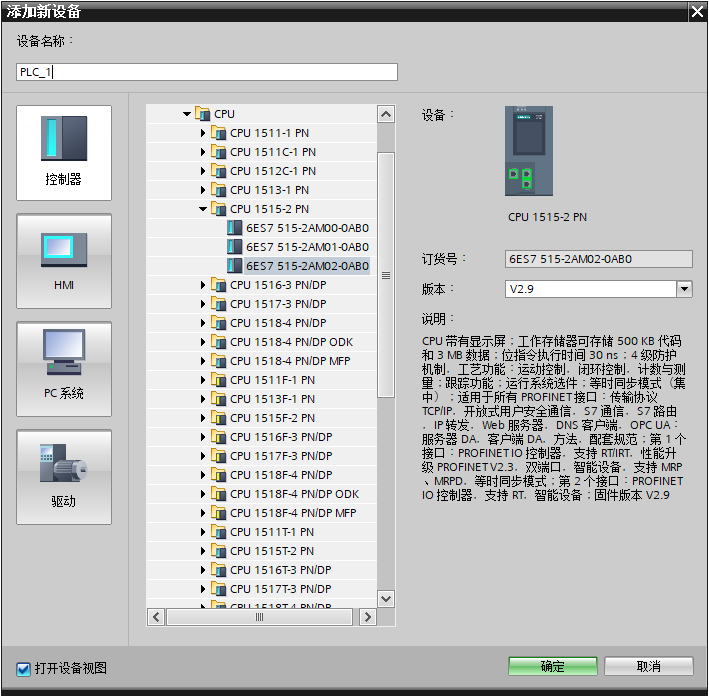Click the vertical scrollbar down arrow
Viewport: 709px width, 697px height.
pyautogui.click(x=386, y=599)
